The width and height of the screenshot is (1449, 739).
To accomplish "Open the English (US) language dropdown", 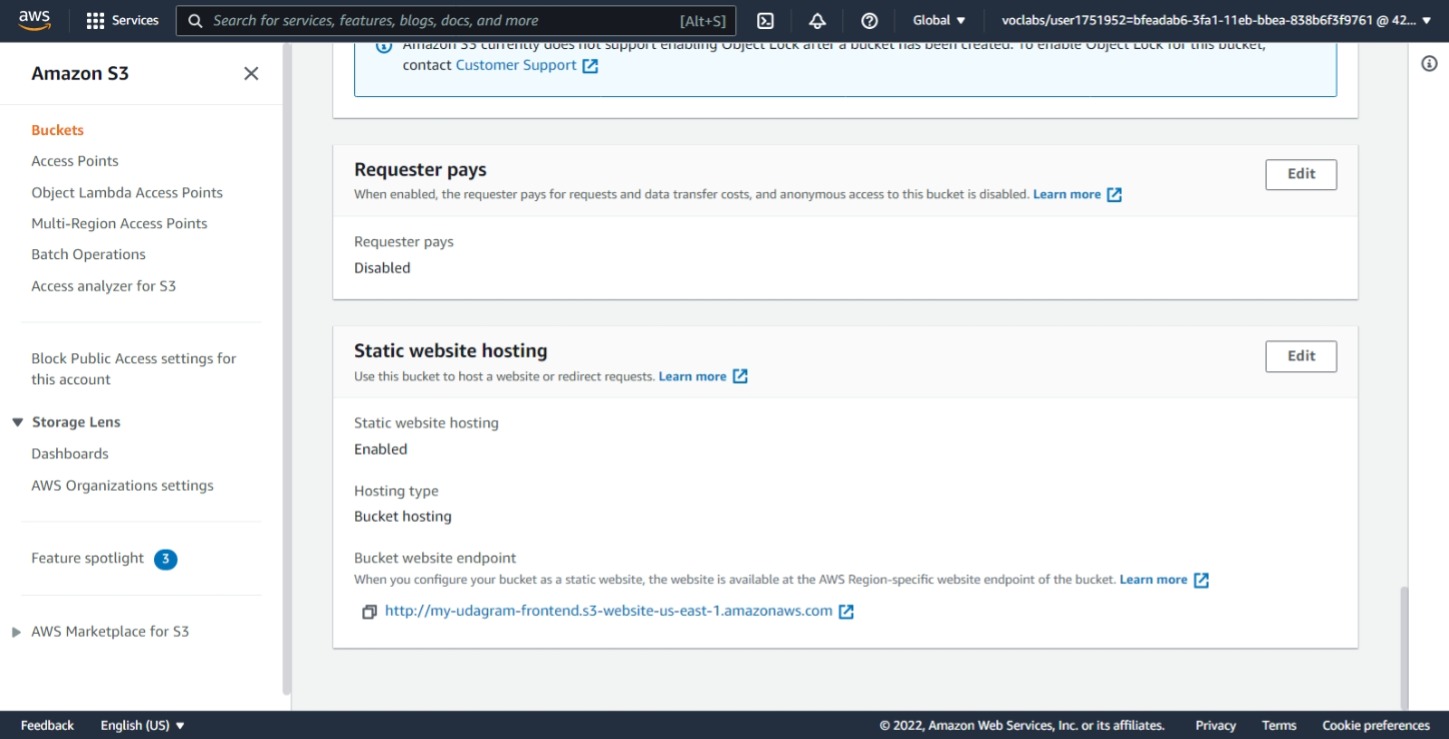I will click(143, 725).
